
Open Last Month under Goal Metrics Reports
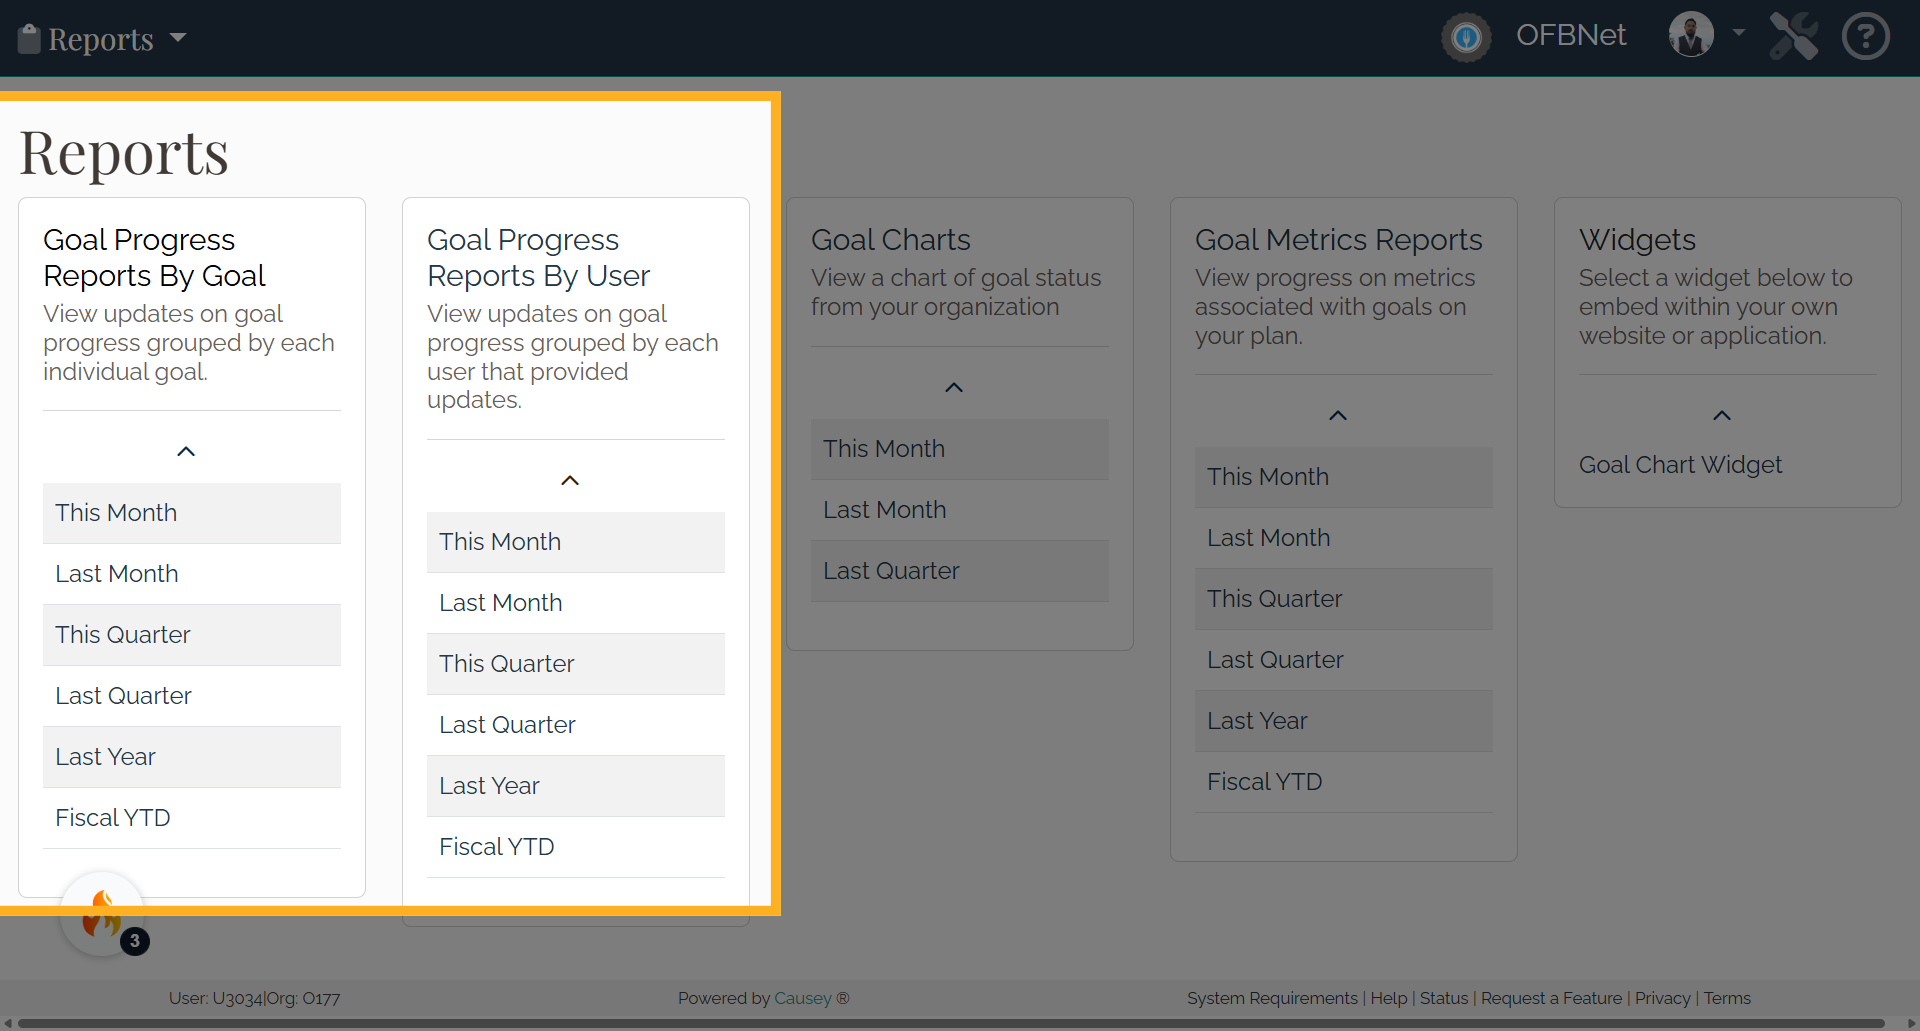[1344, 538]
